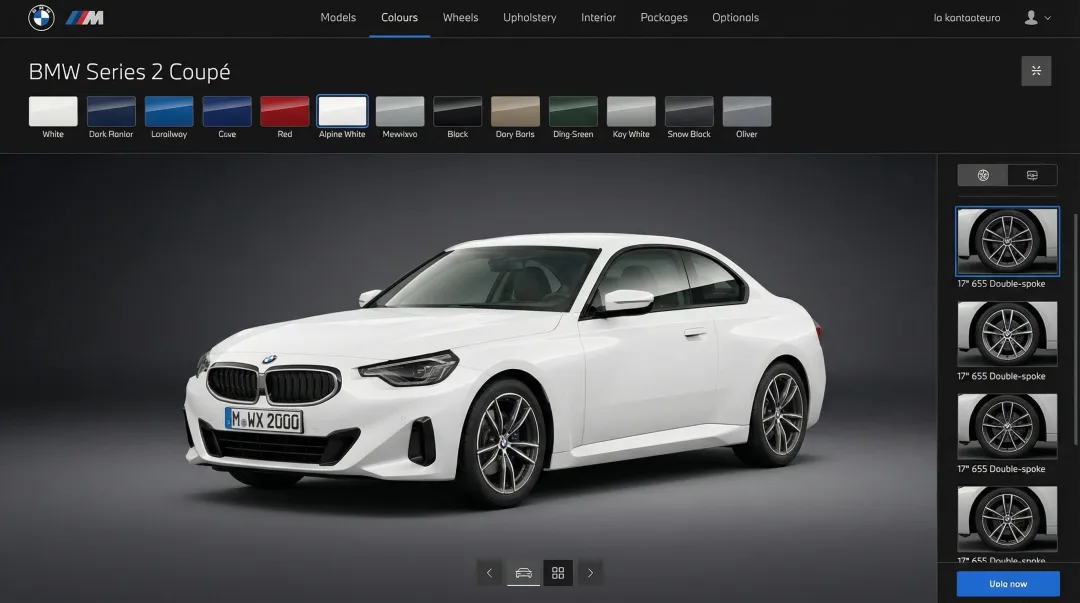Open the user account icon
The width and height of the screenshot is (1080, 603).
pyautogui.click(x=1030, y=17)
